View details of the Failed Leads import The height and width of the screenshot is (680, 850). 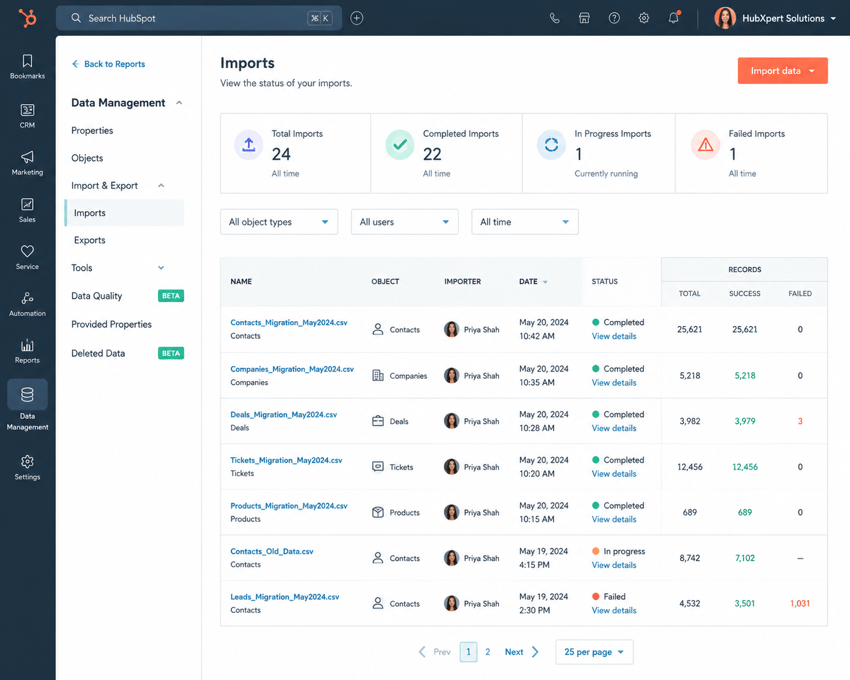614,610
